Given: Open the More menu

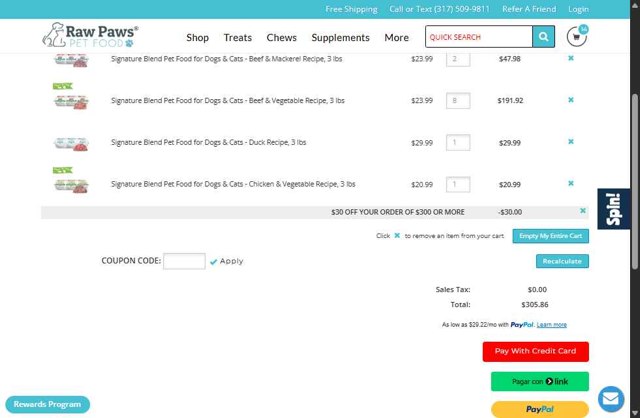Looking at the screenshot, I should coord(396,38).
